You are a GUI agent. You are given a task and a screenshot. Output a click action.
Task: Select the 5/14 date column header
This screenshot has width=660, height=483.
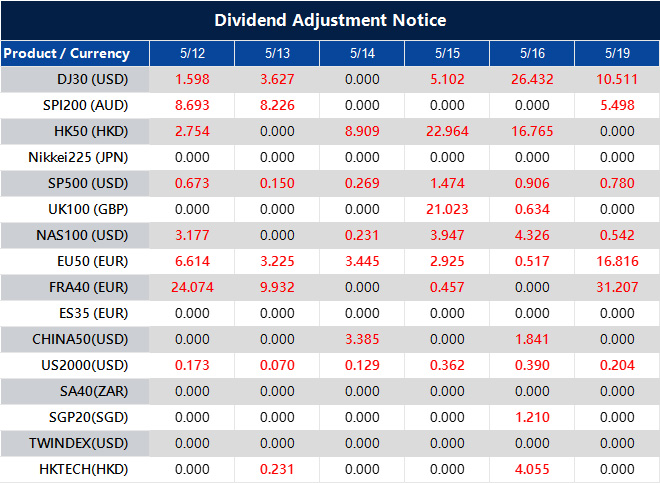click(362, 53)
